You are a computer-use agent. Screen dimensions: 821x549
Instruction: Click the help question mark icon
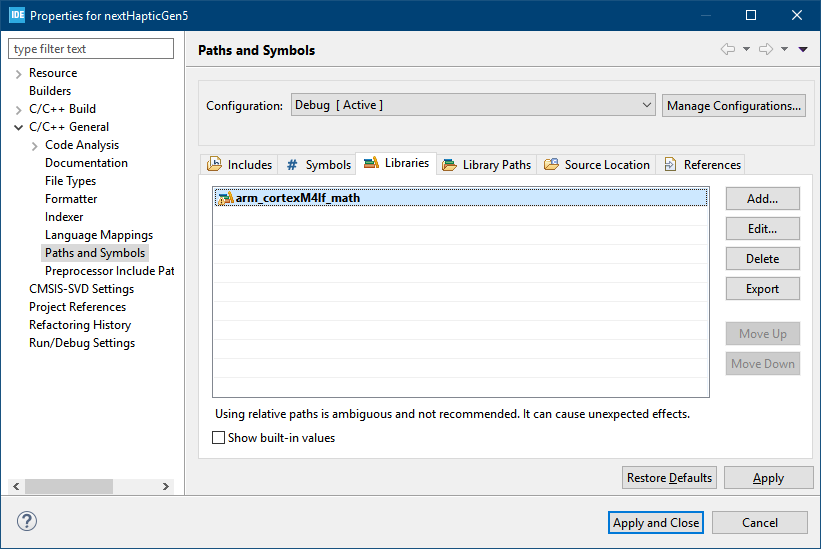[x=27, y=522]
